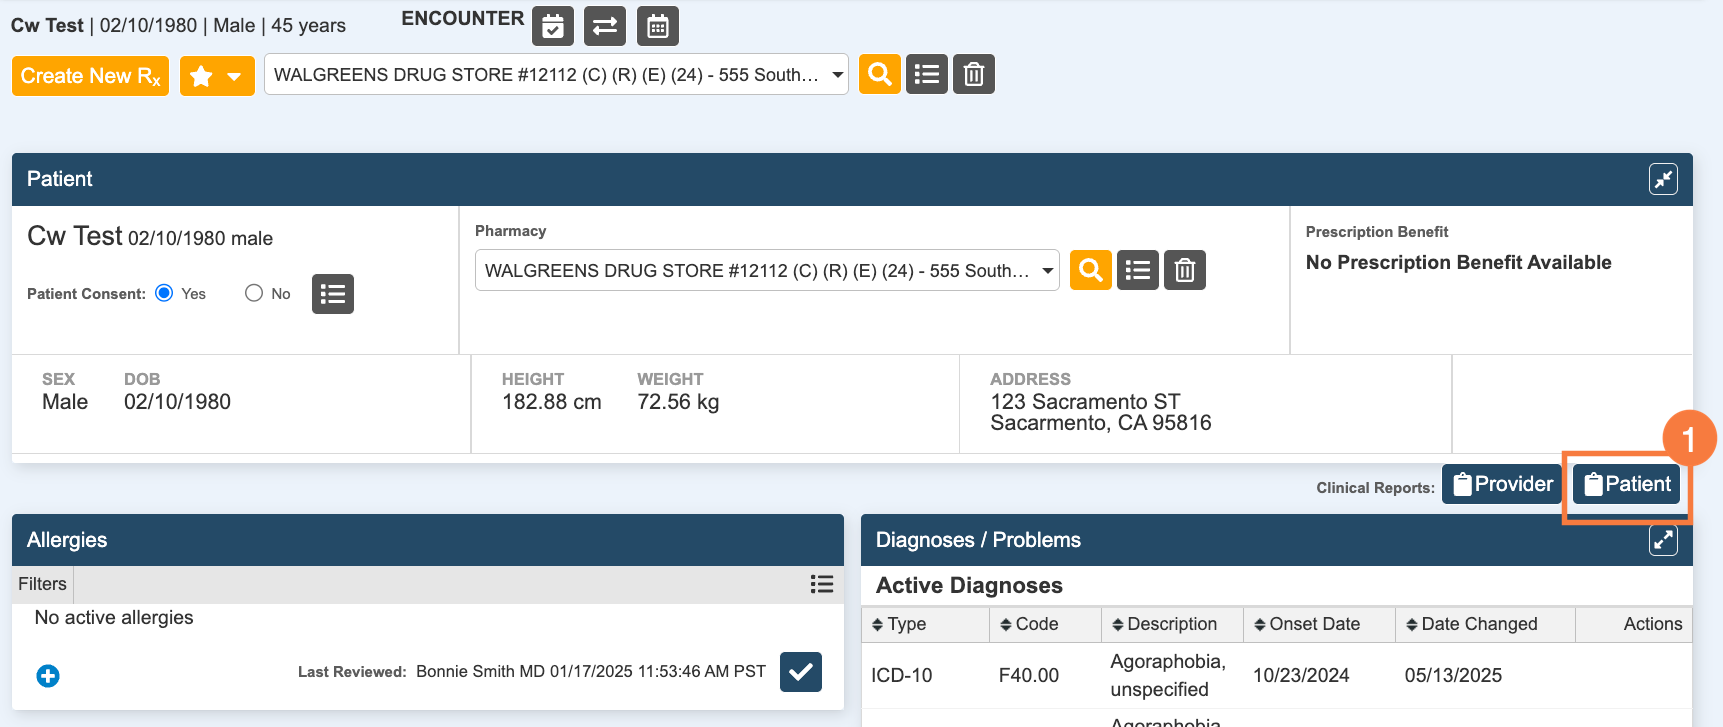Click the encounter calendar-check icon
The image size is (1723, 727).
point(553,26)
